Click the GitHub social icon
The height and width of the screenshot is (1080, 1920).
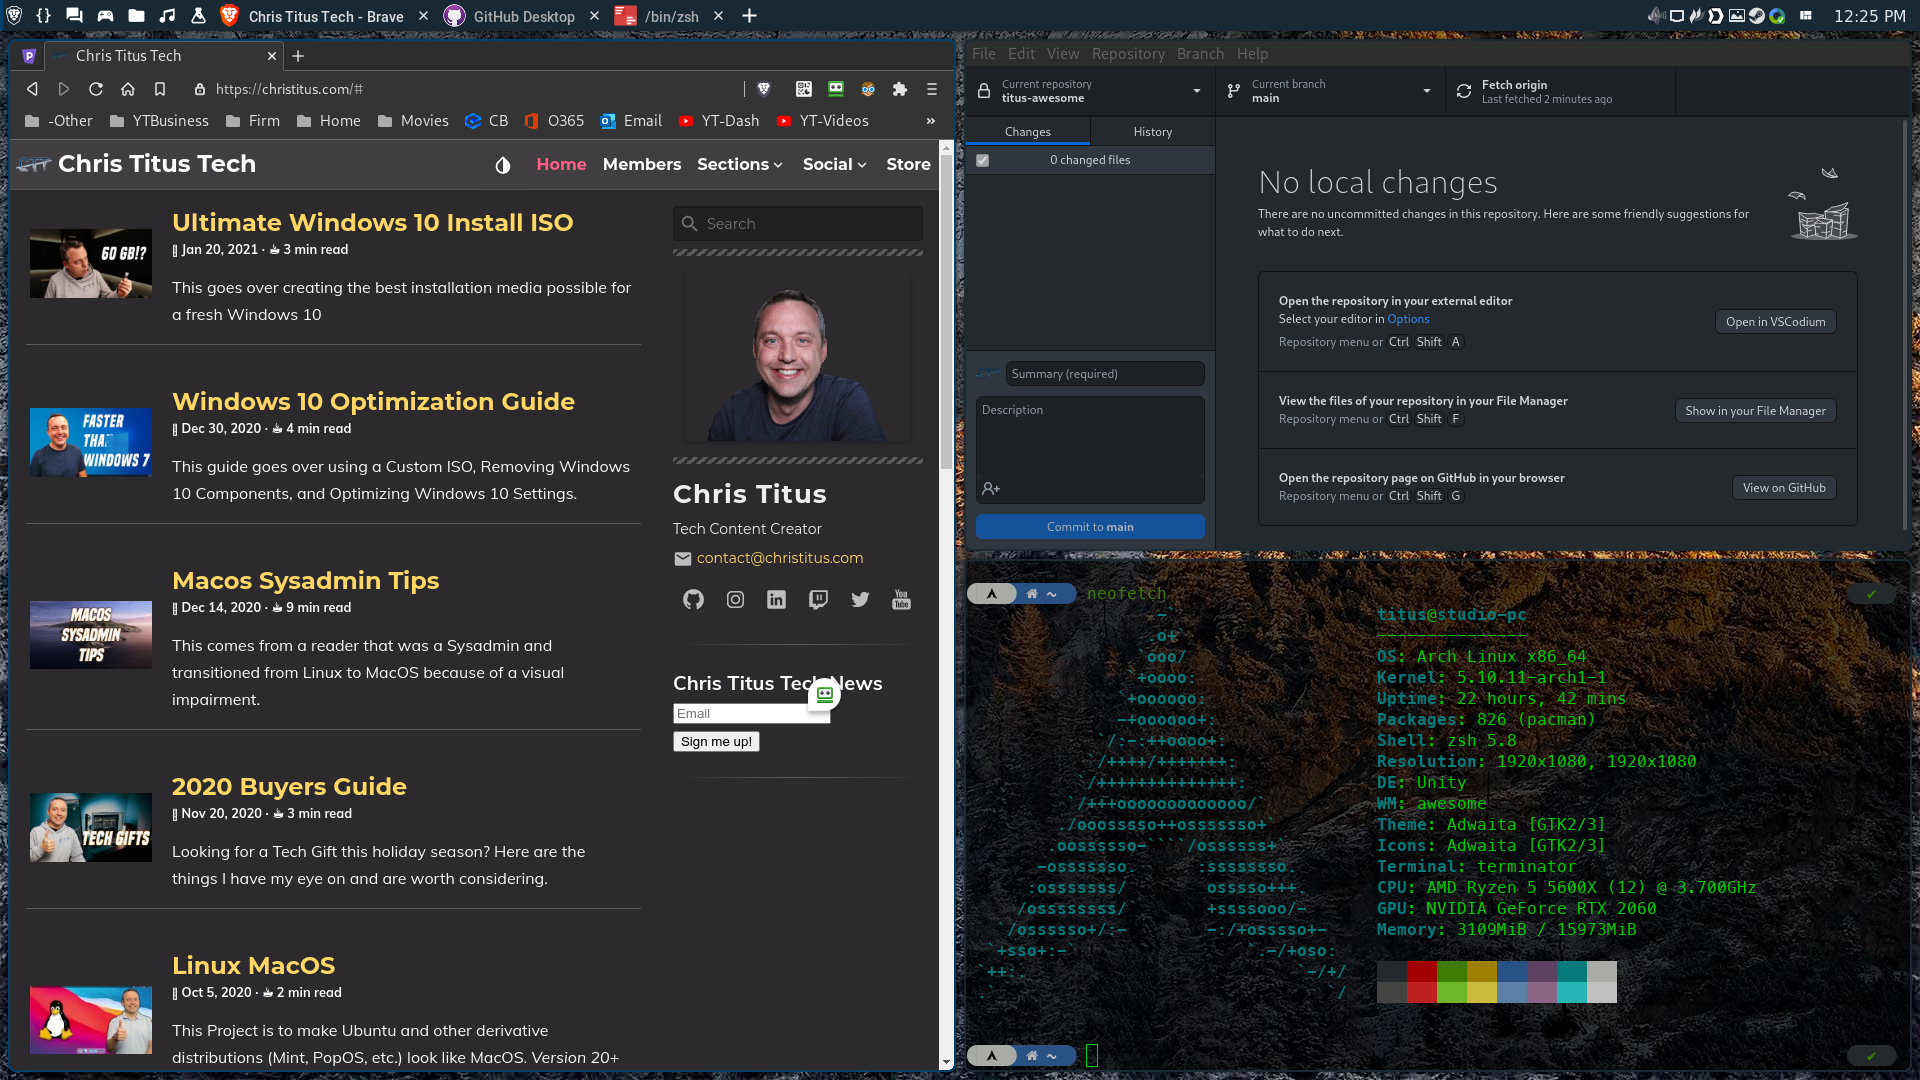693,599
